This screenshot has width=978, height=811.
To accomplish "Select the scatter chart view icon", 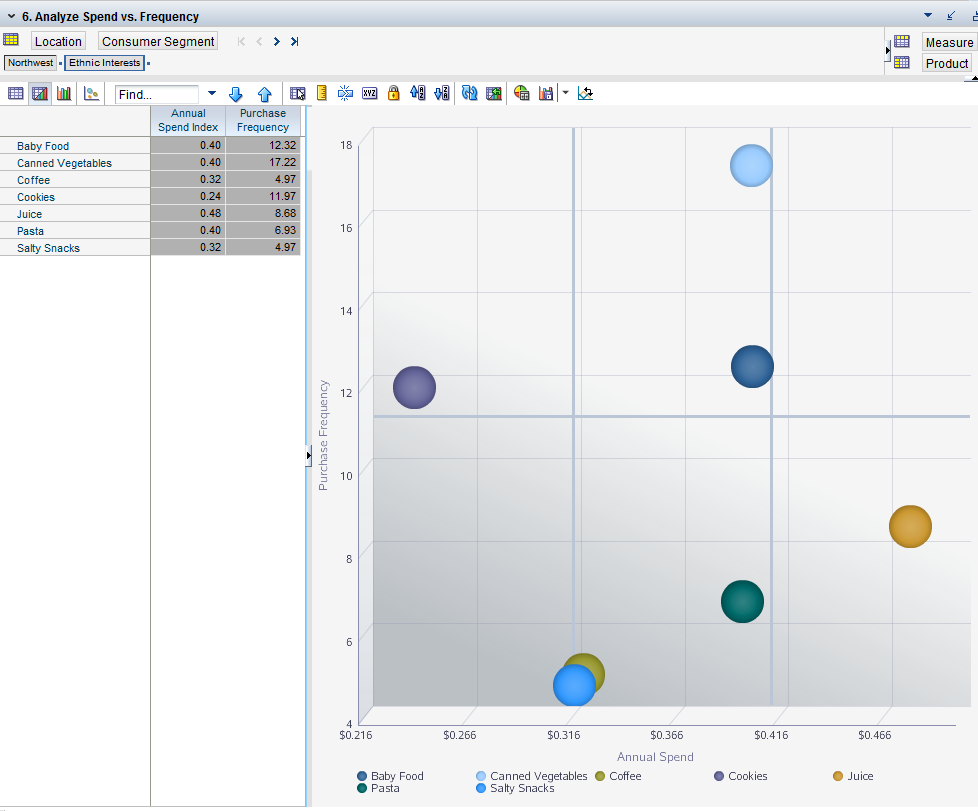I will (91, 93).
